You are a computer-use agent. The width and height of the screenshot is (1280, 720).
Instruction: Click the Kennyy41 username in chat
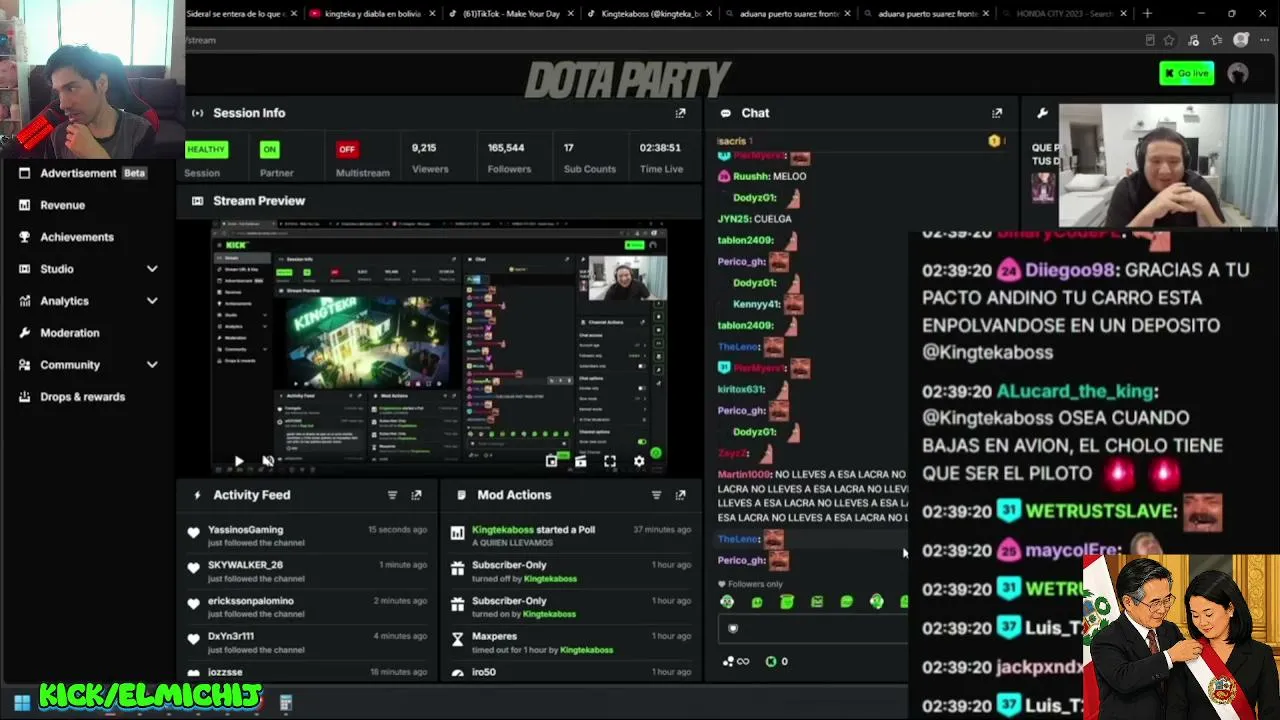point(756,304)
